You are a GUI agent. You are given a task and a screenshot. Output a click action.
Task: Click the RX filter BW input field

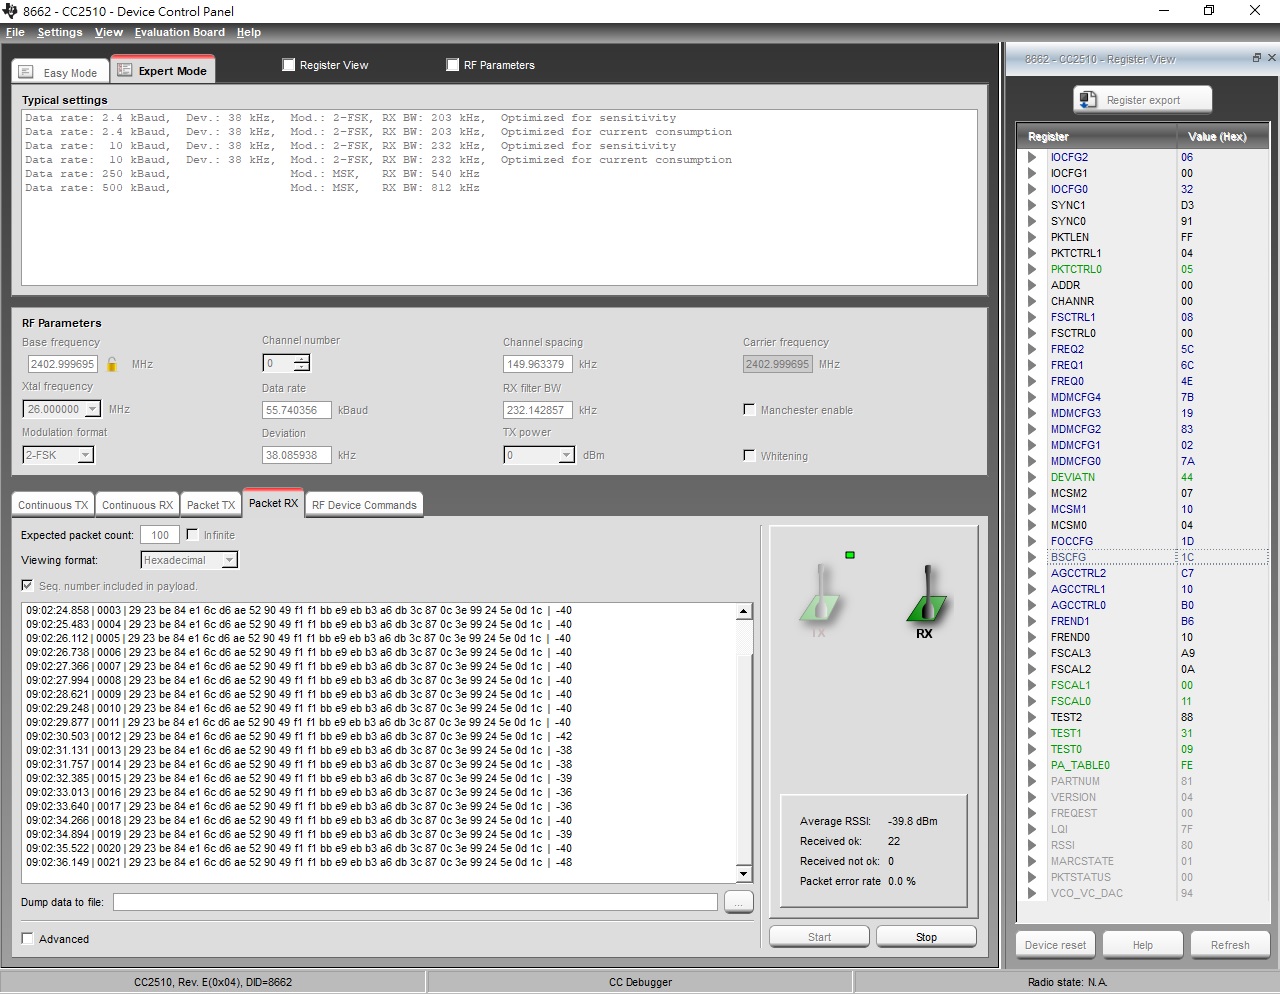pyautogui.click(x=537, y=410)
